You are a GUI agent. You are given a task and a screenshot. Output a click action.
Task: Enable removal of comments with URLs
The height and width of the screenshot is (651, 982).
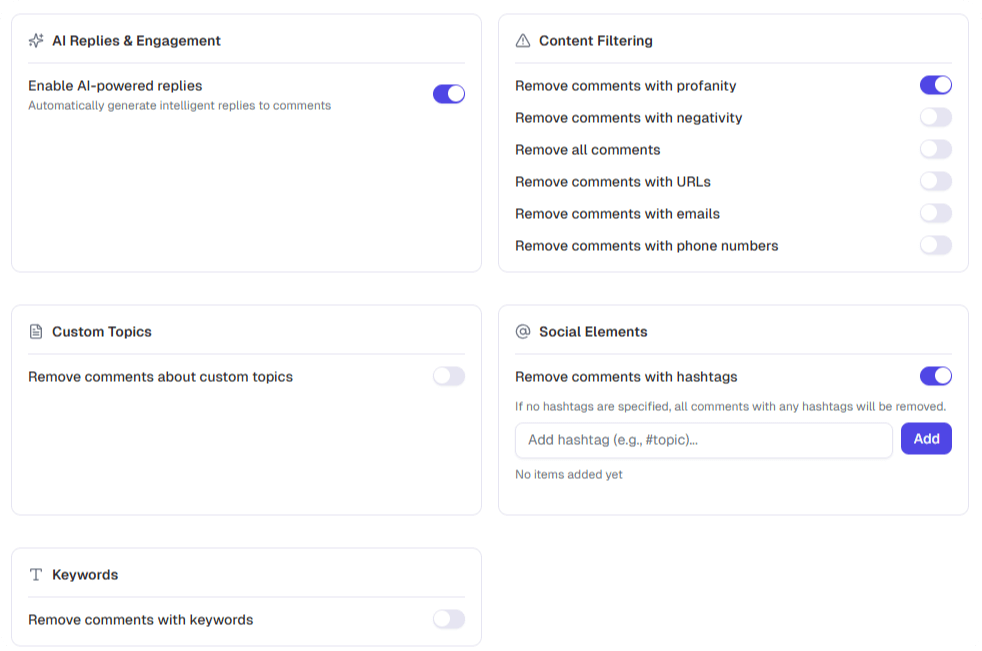coord(935,181)
